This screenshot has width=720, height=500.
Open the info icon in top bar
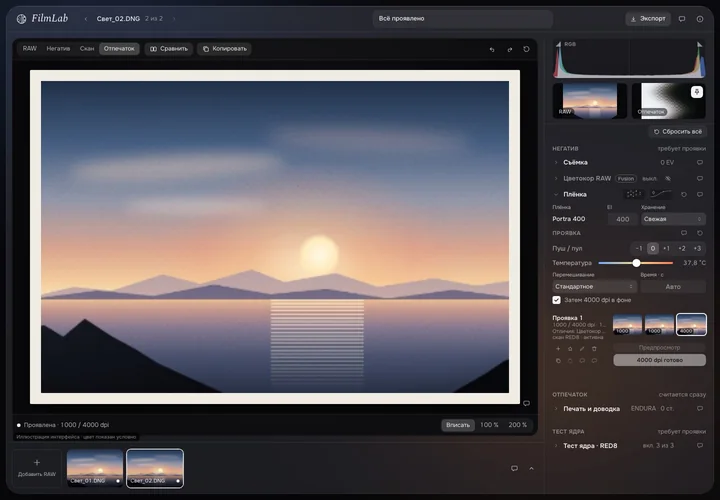click(x=700, y=19)
